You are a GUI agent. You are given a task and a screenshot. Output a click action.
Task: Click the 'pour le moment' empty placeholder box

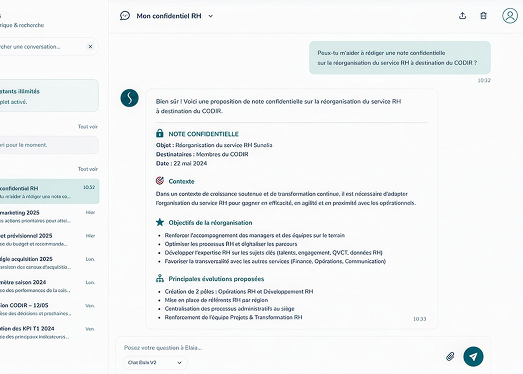coord(49,145)
